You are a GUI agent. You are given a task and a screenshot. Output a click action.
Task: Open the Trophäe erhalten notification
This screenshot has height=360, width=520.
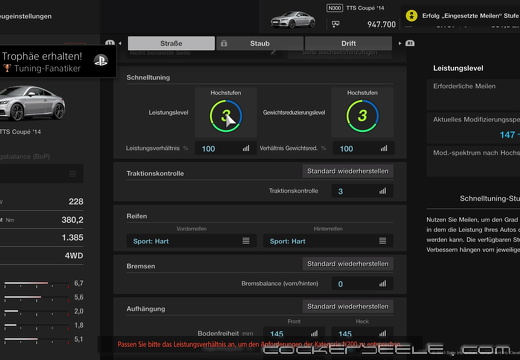tap(57, 62)
